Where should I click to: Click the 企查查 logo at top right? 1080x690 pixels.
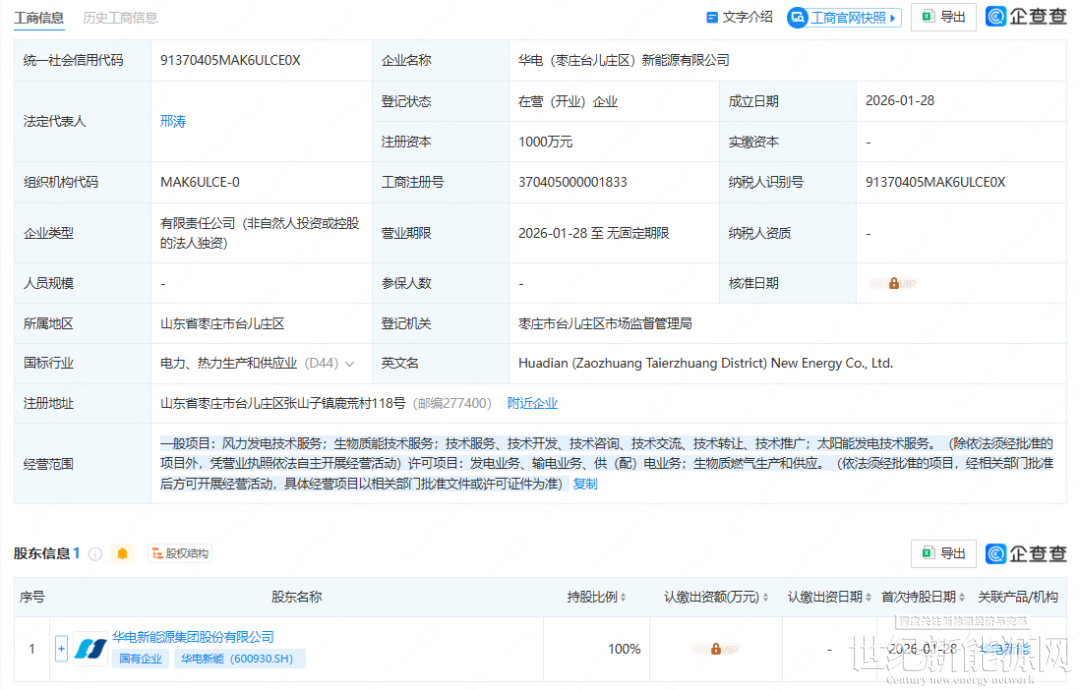tap(1026, 17)
